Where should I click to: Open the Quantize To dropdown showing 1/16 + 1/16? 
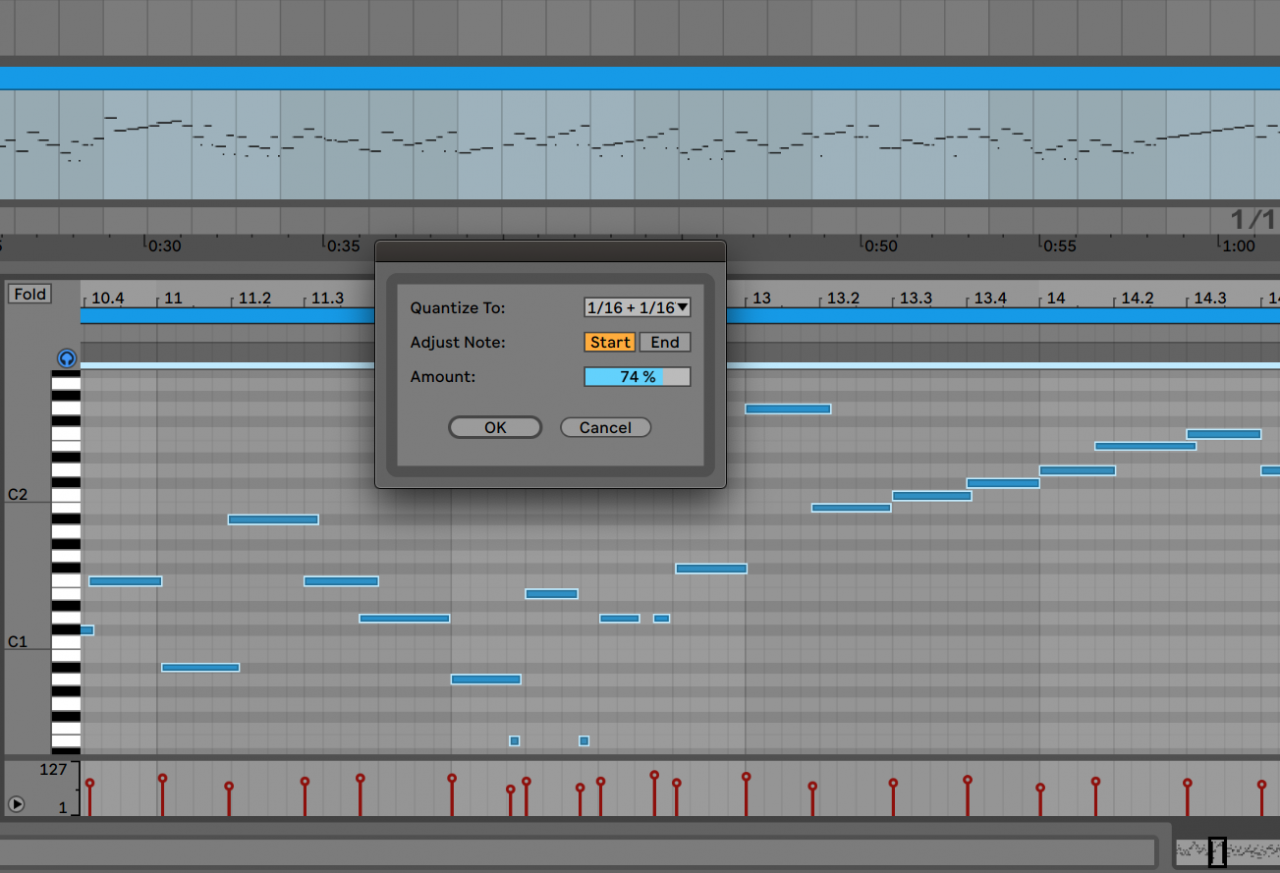click(x=637, y=307)
